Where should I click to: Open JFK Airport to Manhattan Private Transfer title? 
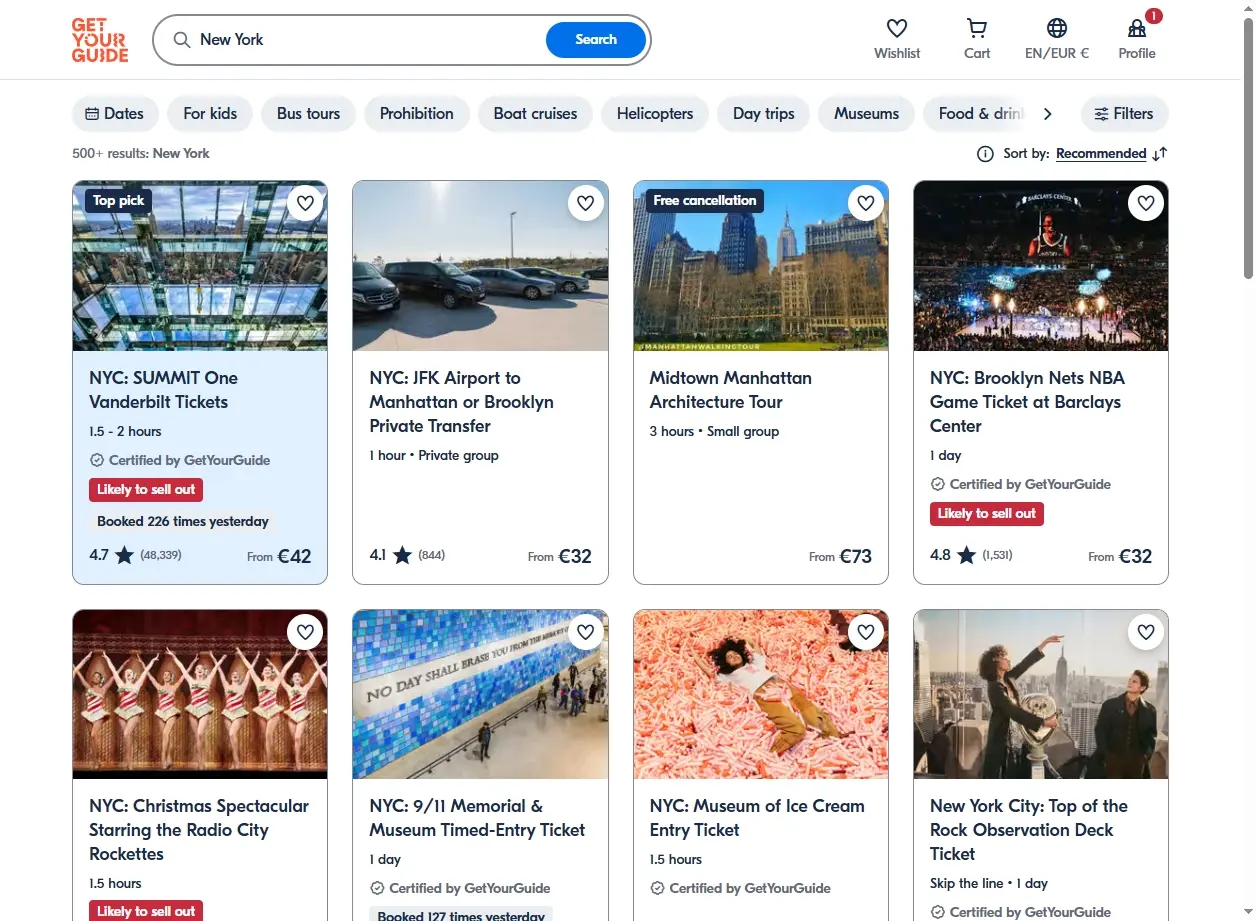pos(462,402)
